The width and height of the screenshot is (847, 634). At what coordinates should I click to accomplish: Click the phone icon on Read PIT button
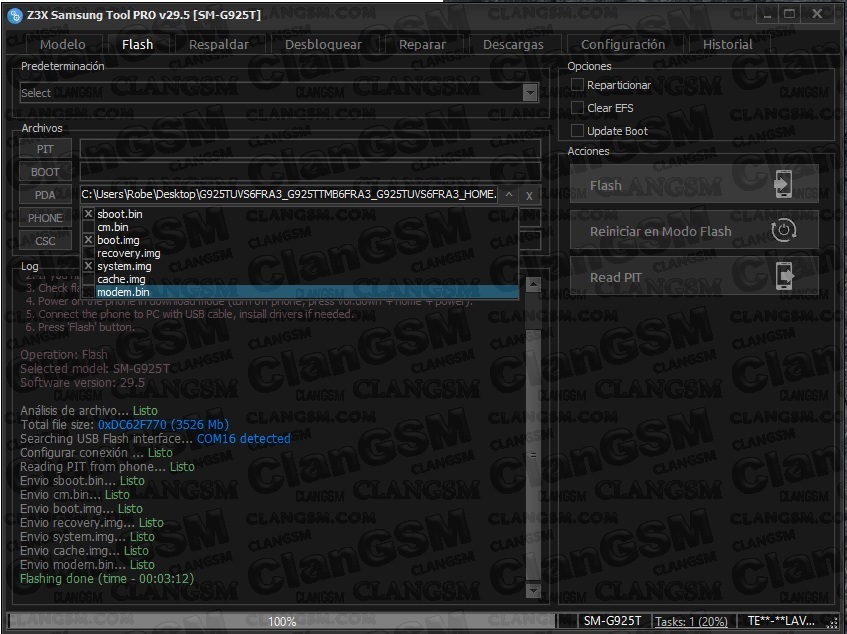(x=784, y=276)
